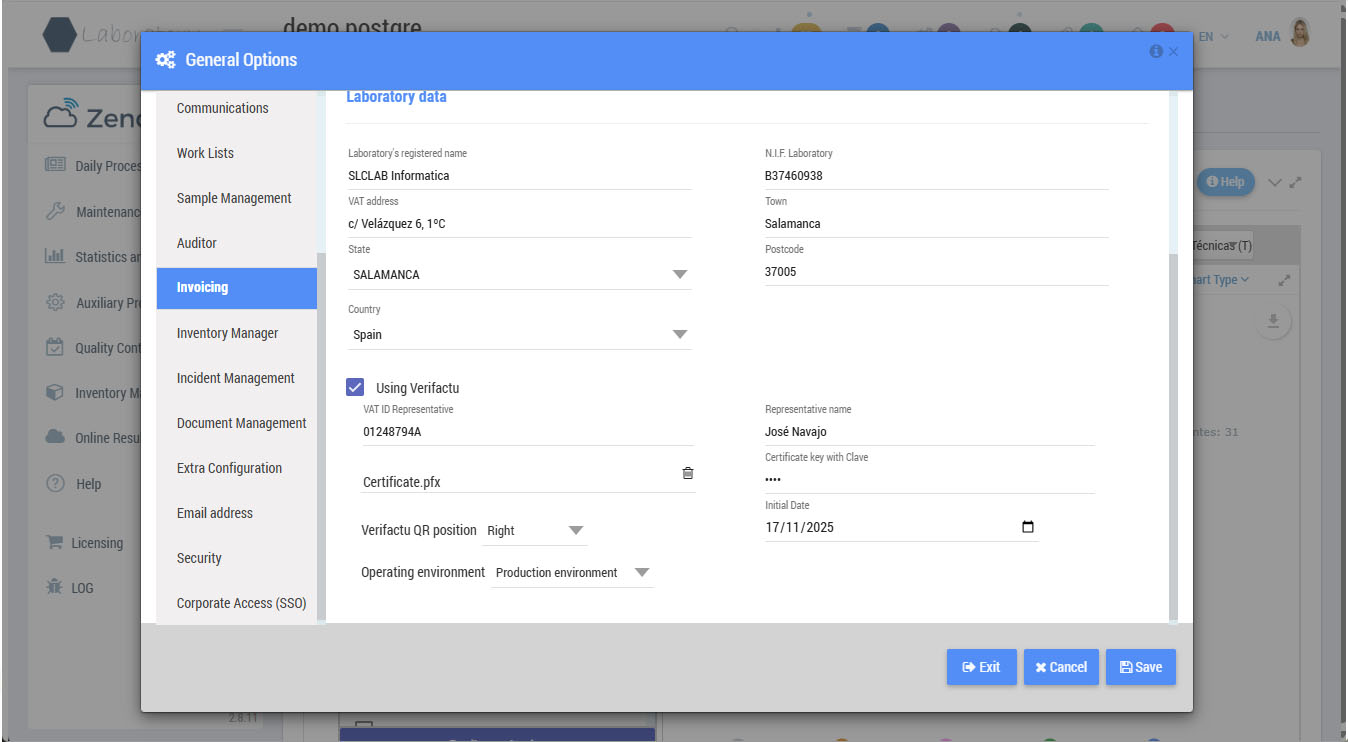The width and height of the screenshot is (1348, 742).
Task: Open the Verifactu QR position dropdown
Action: click(x=535, y=530)
